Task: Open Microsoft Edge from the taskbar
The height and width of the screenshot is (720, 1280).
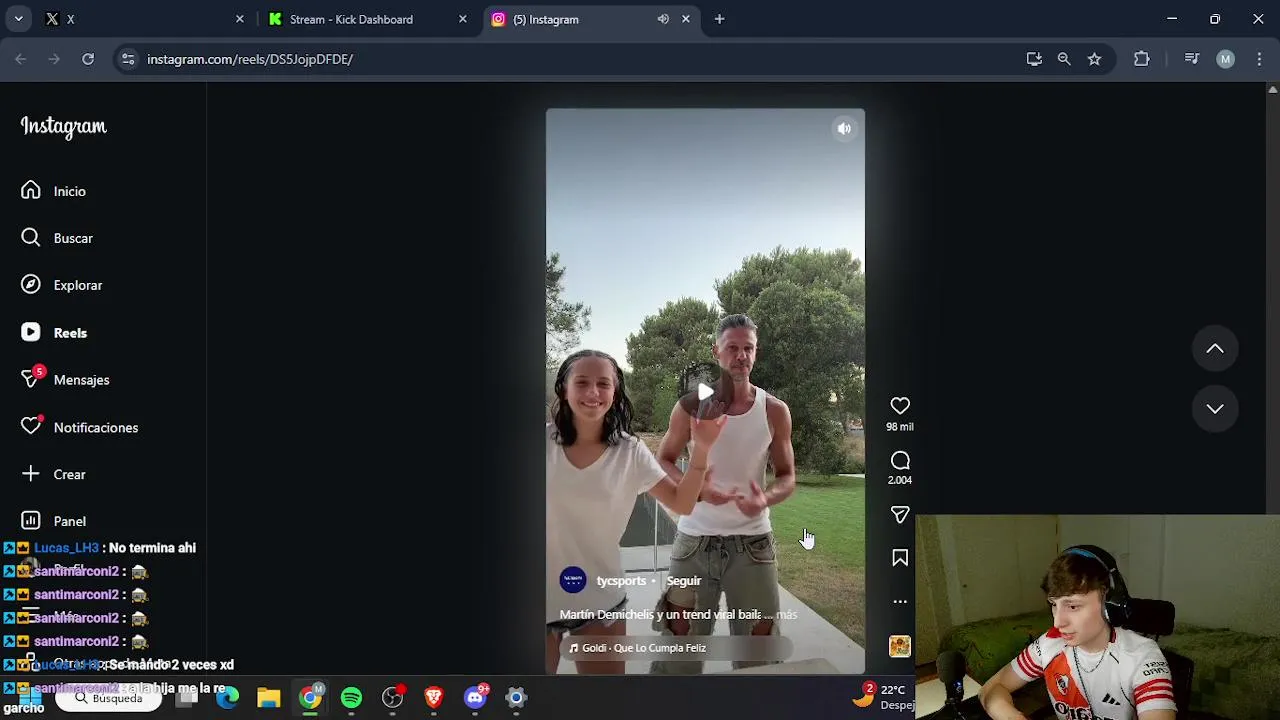Action: point(228,698)
